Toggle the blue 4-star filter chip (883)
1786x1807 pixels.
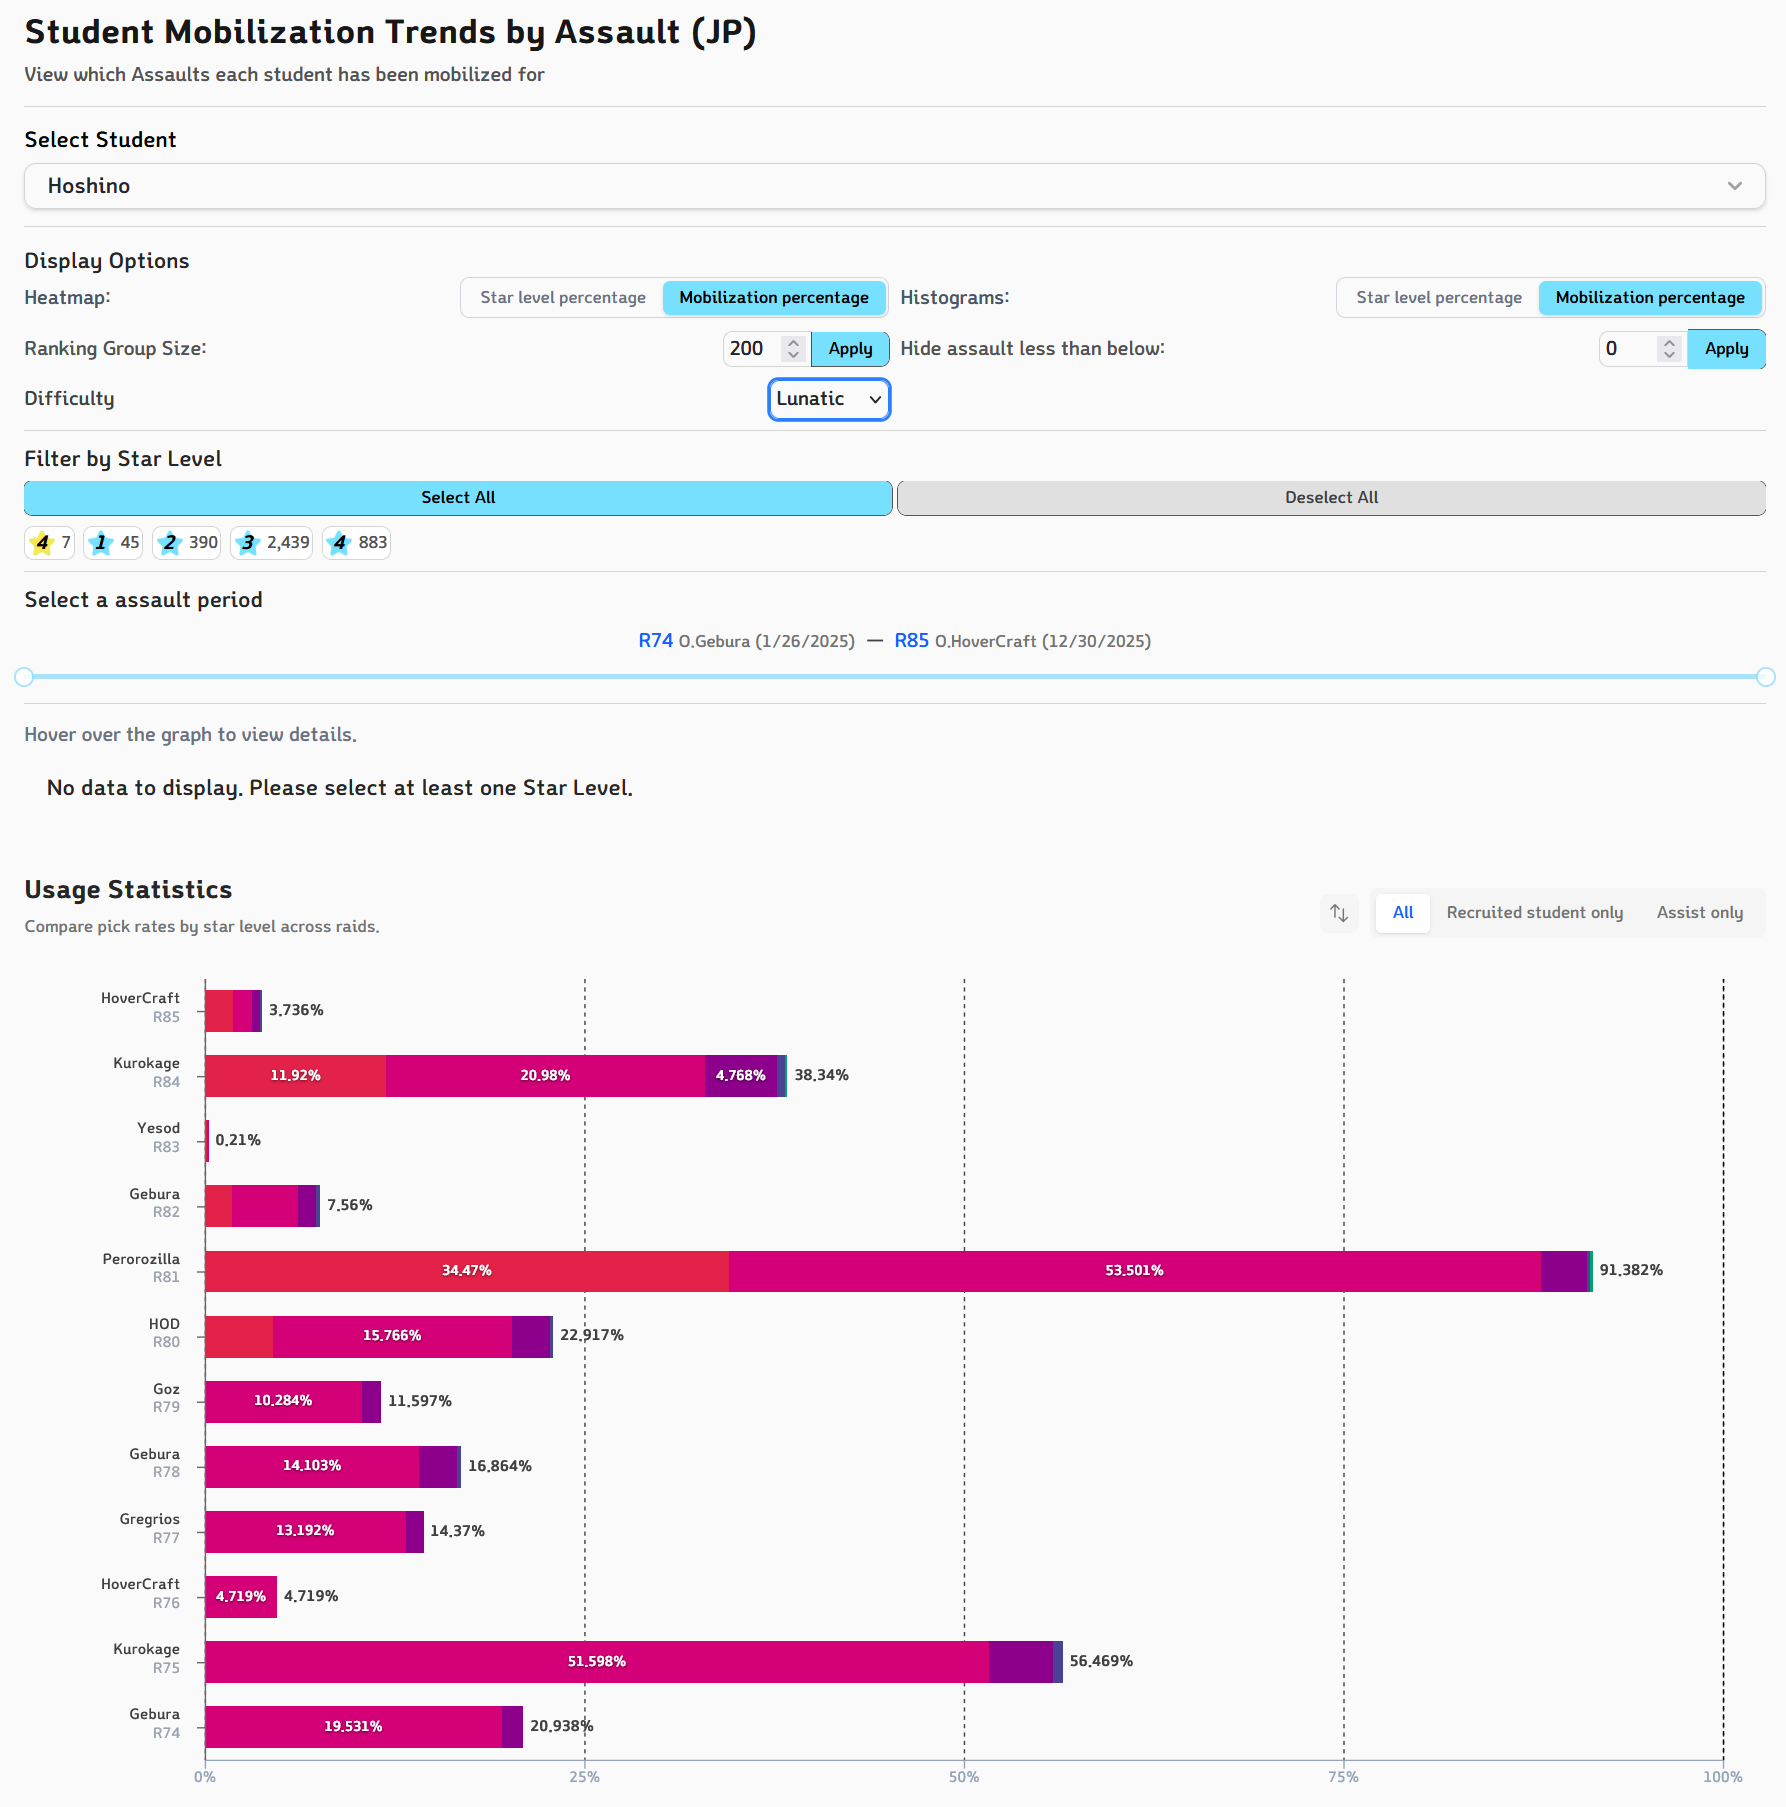[356, 542]
